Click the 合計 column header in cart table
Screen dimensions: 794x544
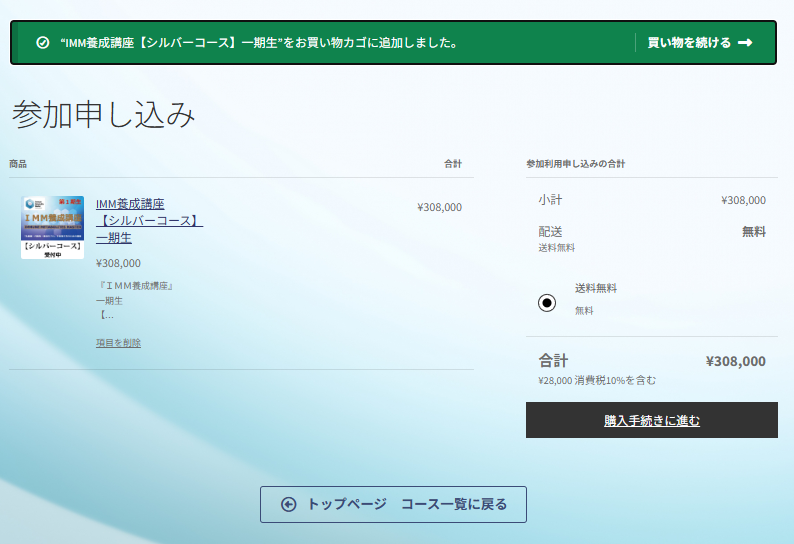(453, 164)
